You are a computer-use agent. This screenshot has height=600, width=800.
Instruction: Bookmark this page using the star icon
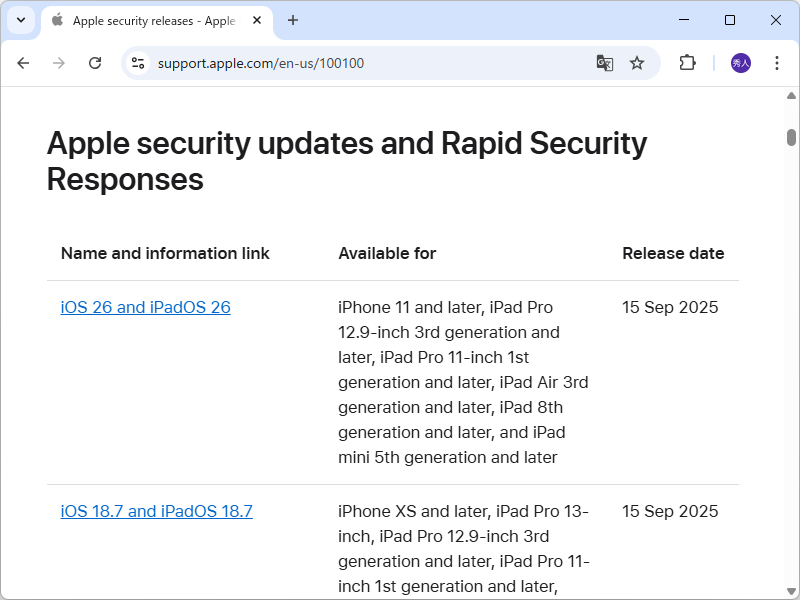tap(637, 62)
